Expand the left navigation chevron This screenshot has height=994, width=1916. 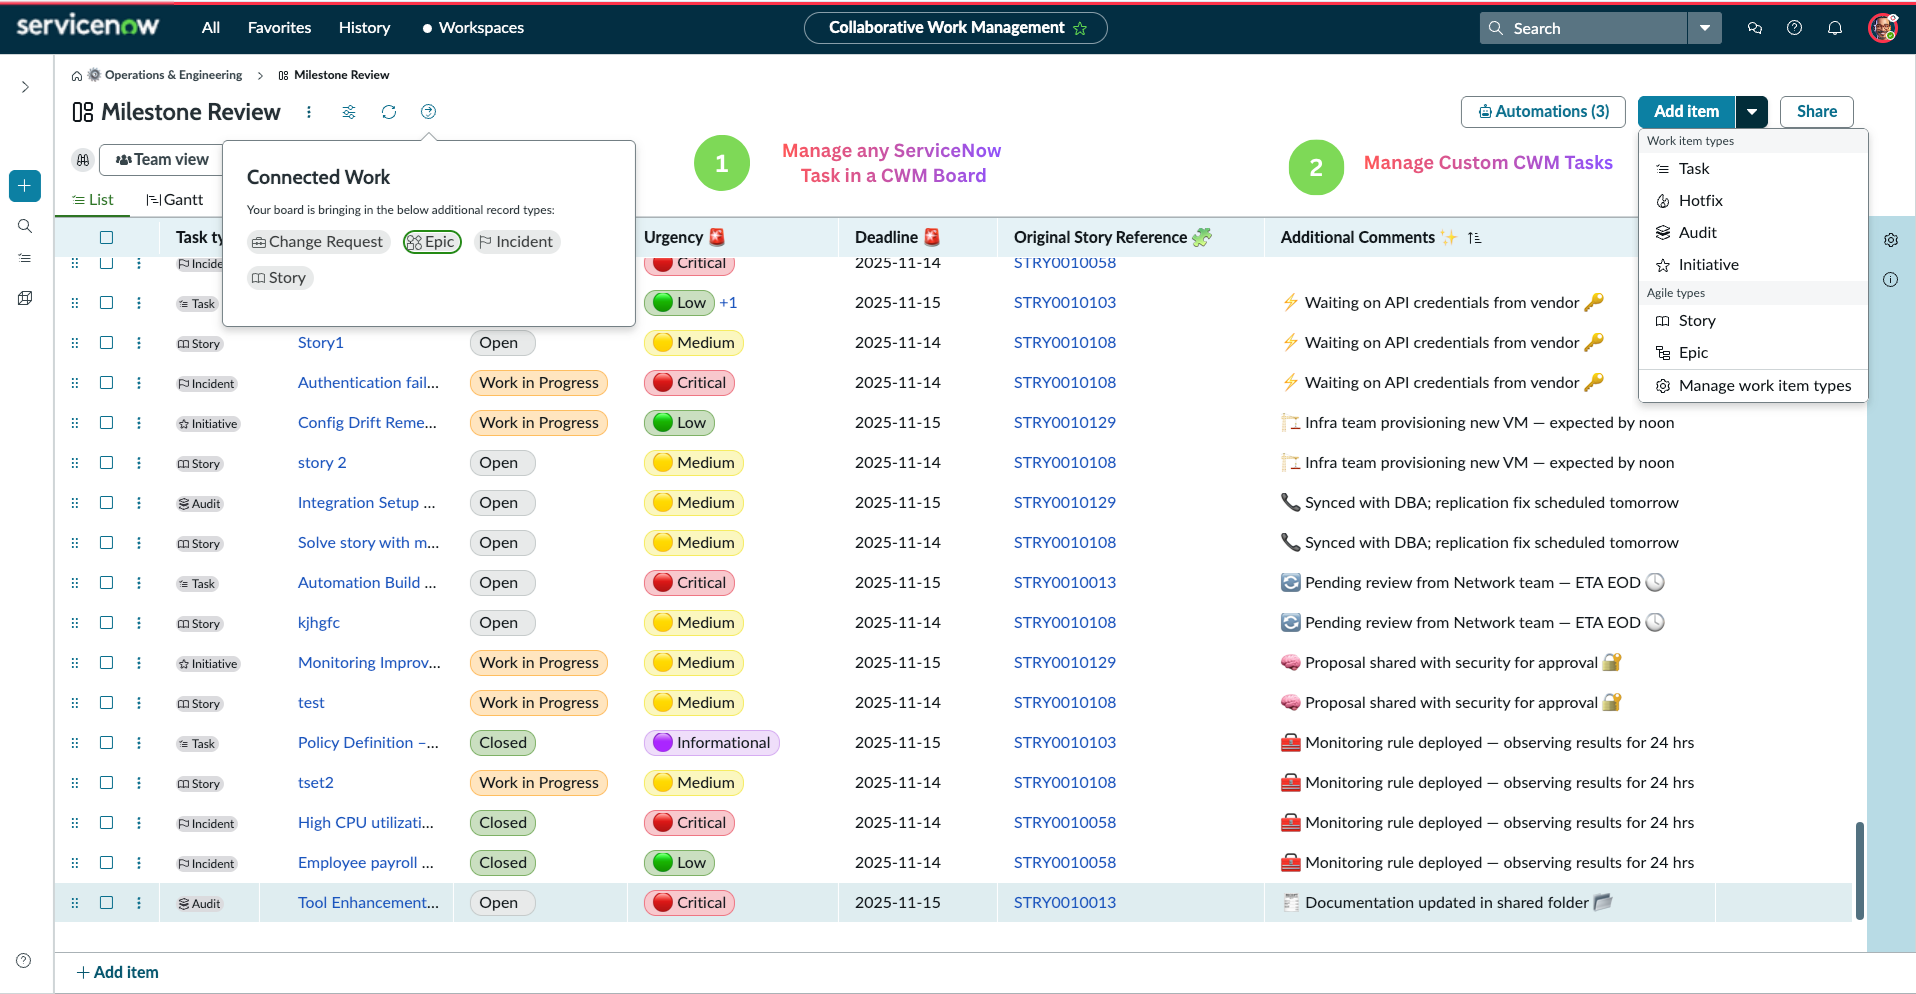click(25, 88)
